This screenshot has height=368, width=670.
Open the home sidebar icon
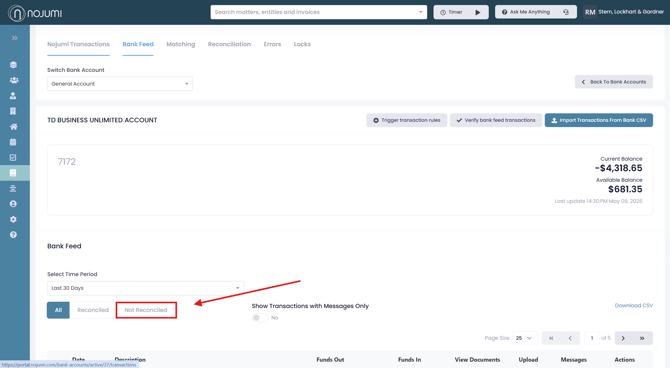14,127
